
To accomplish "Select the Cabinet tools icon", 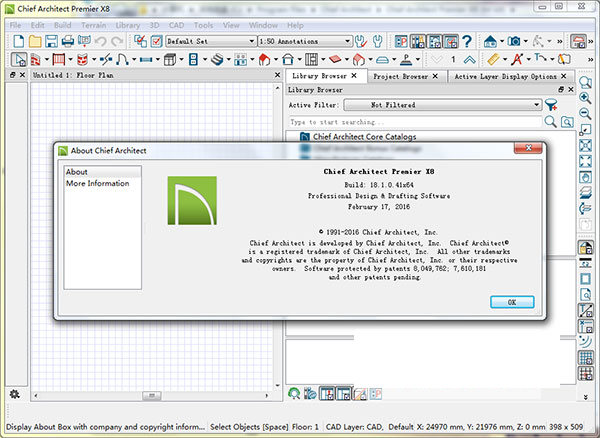I will click(170, 60).
